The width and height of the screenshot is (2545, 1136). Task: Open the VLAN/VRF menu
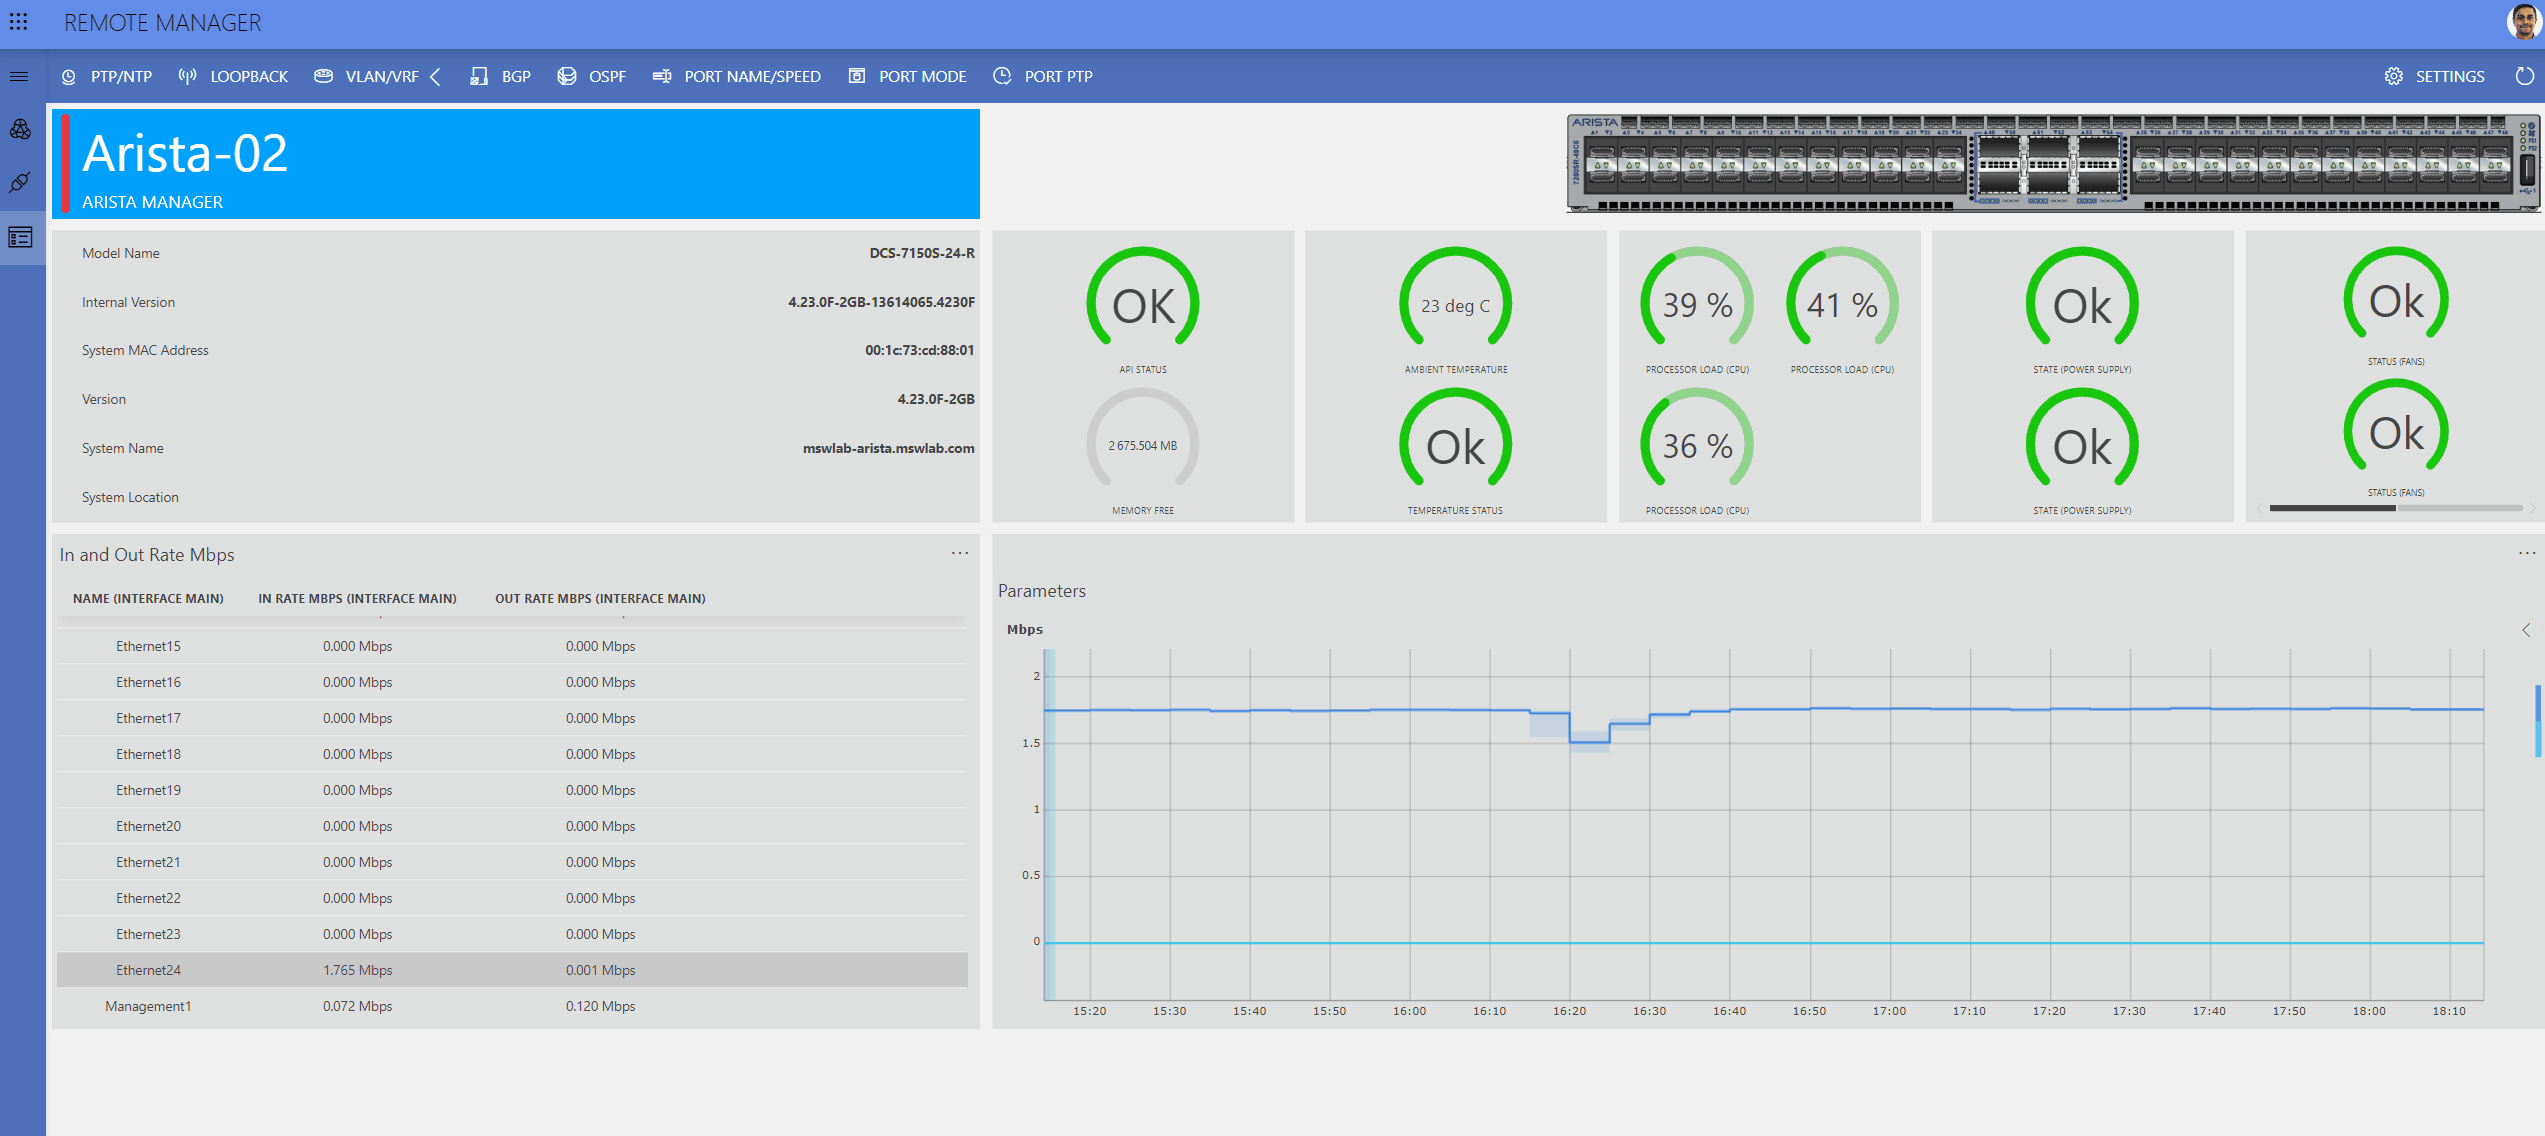point(366,76)
